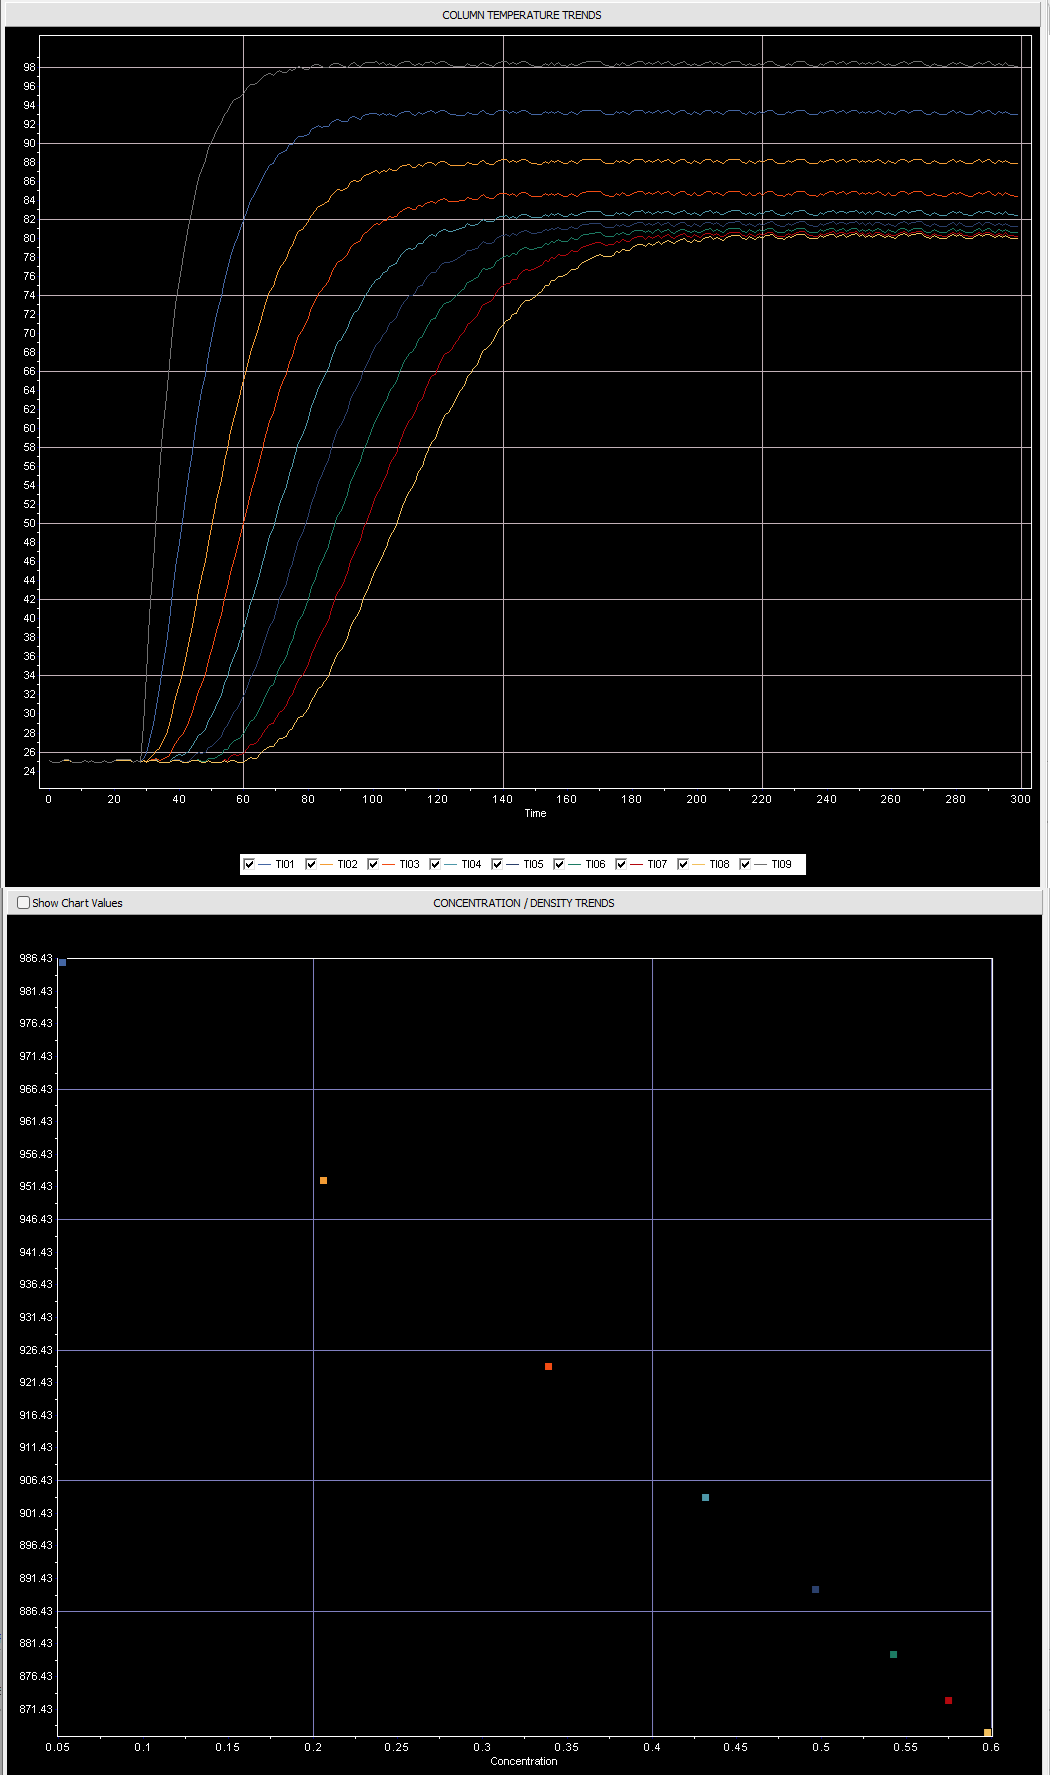Hide the TI03 temperature trend

[373, 864]
